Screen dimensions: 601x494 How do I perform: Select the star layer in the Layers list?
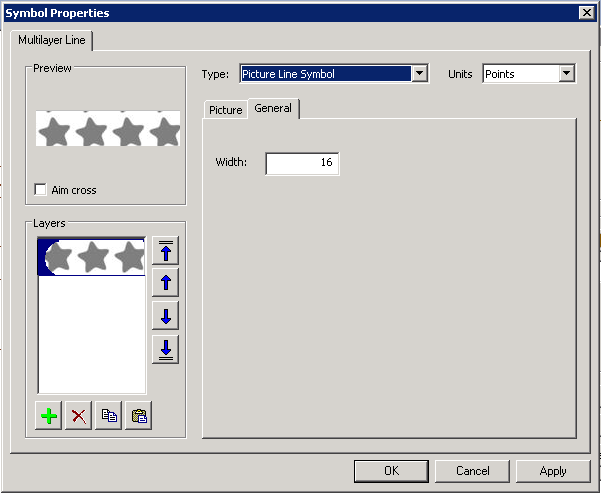pos(91,257)
